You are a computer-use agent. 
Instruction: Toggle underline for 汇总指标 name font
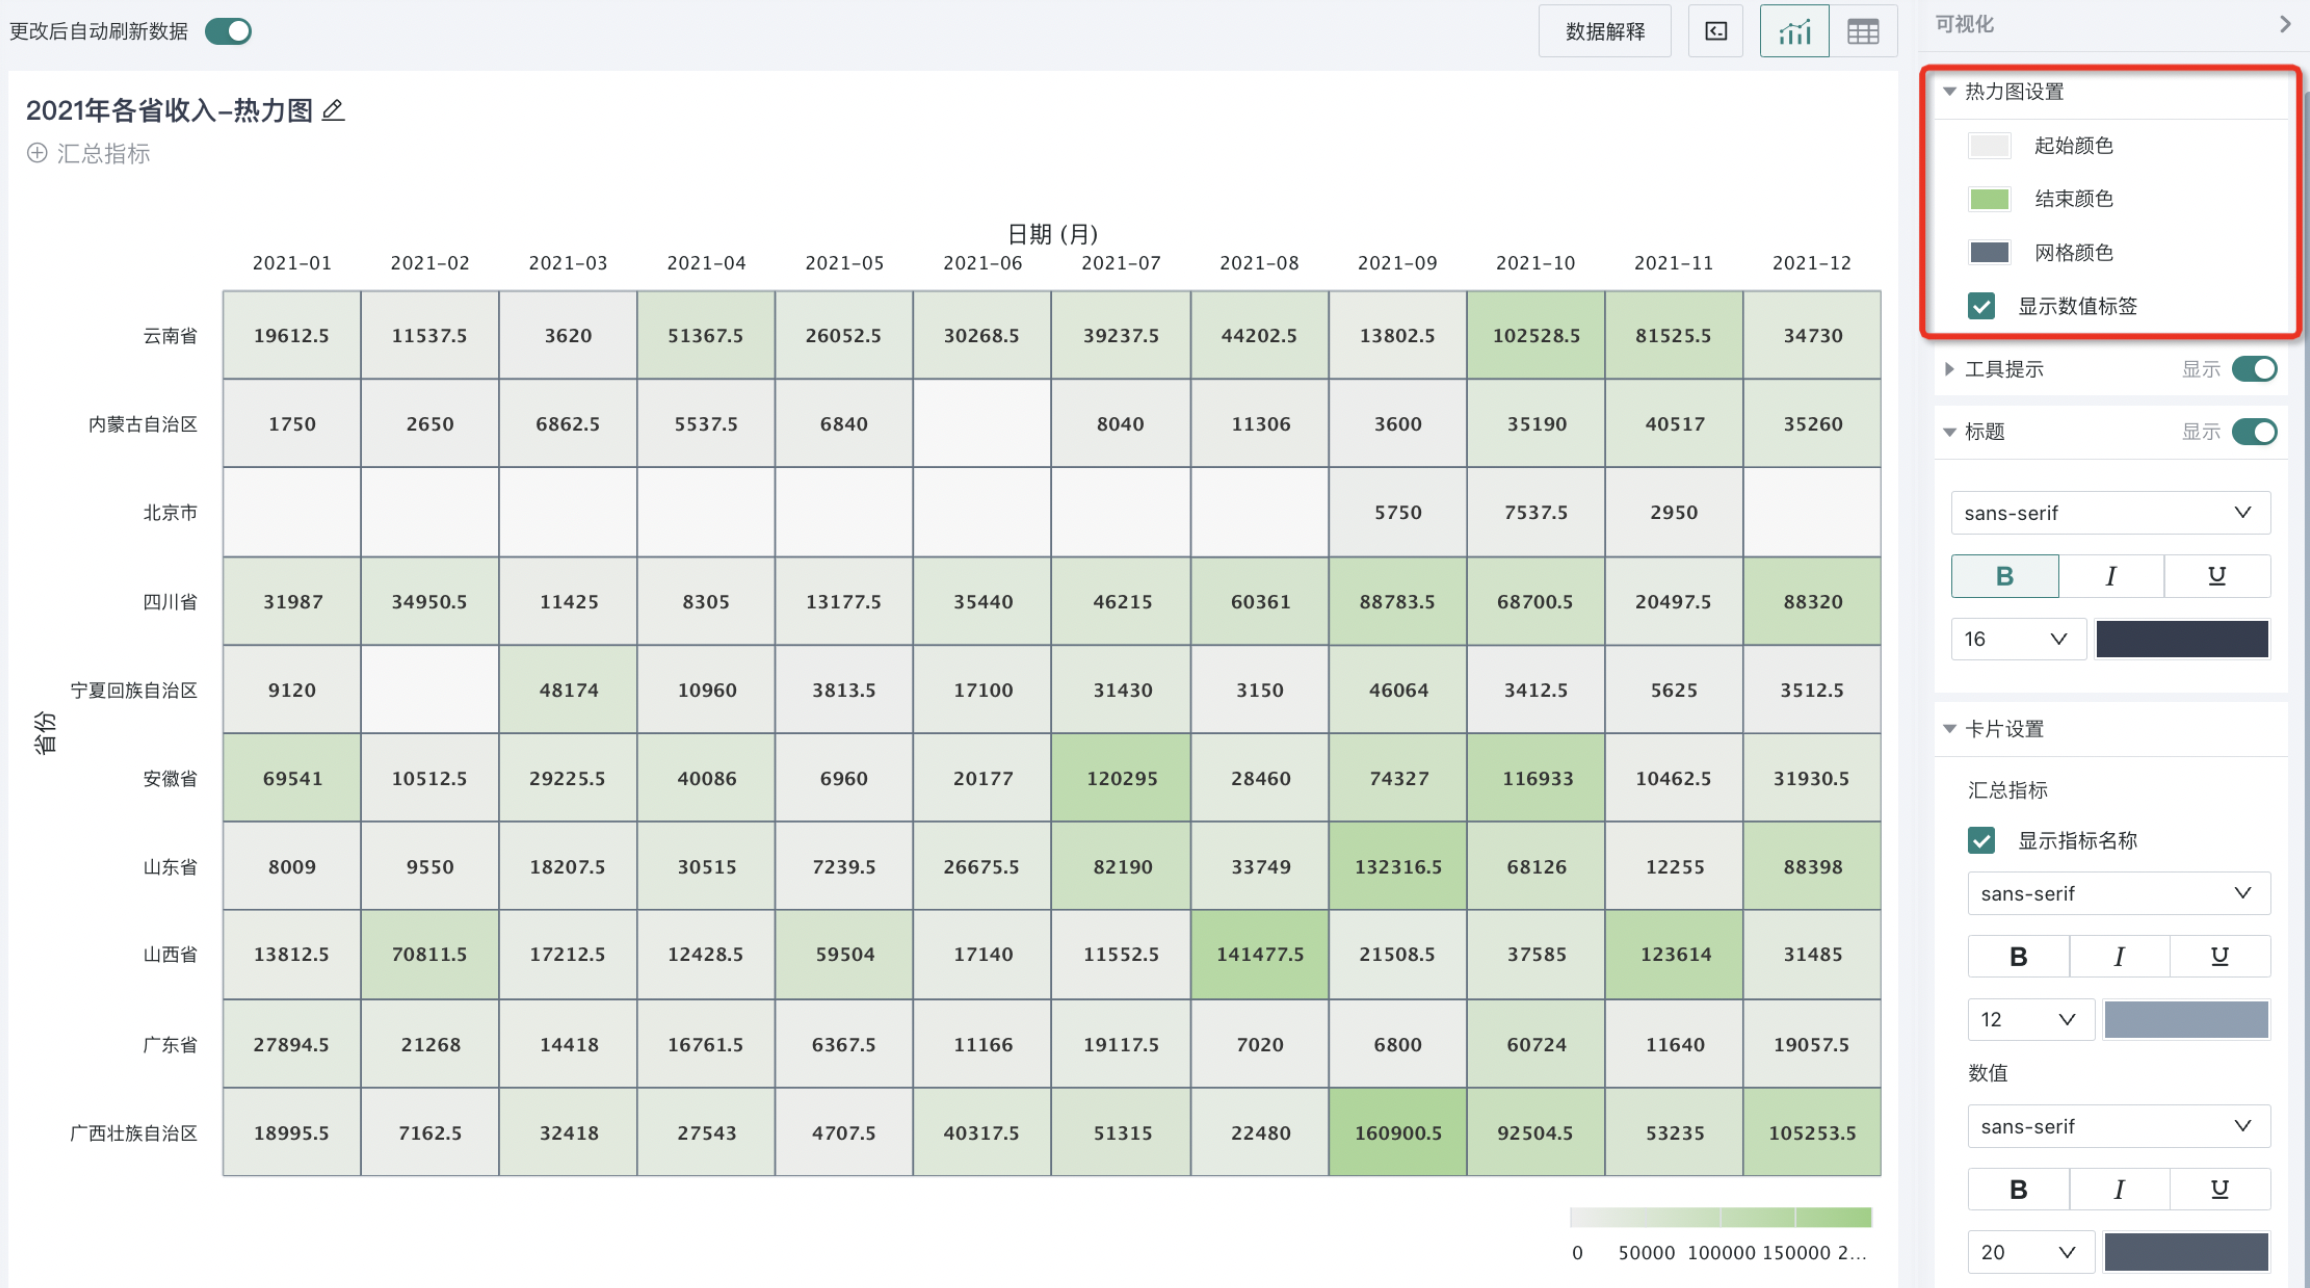2219,956
